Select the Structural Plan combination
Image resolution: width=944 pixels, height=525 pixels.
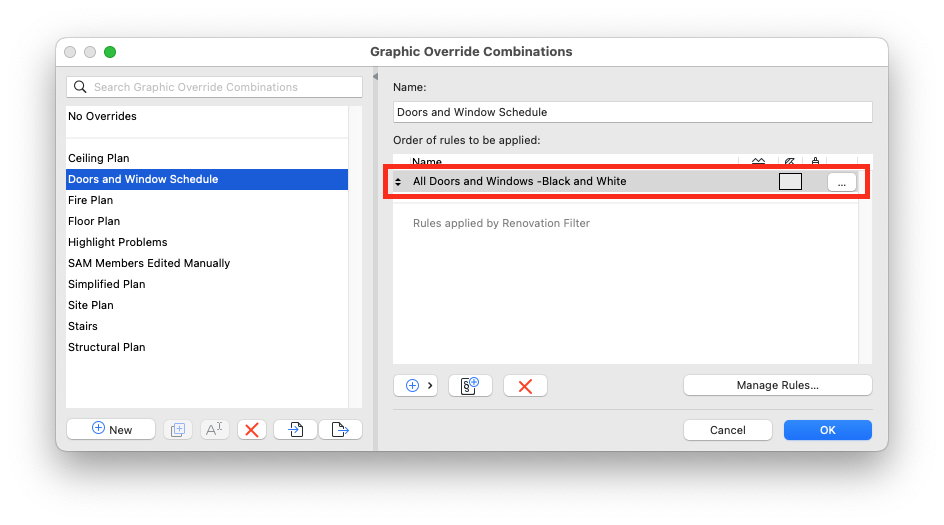207,347
